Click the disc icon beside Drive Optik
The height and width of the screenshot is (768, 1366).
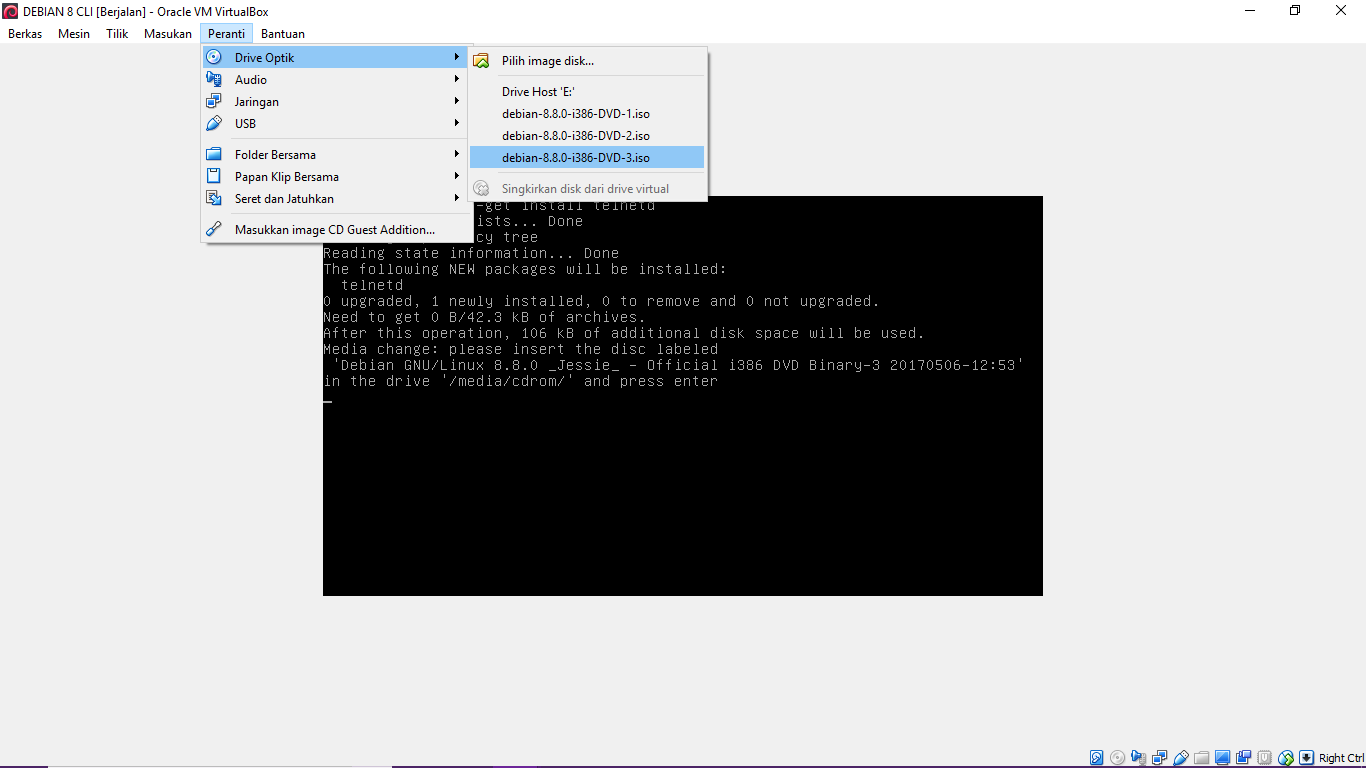click(214, 57)
